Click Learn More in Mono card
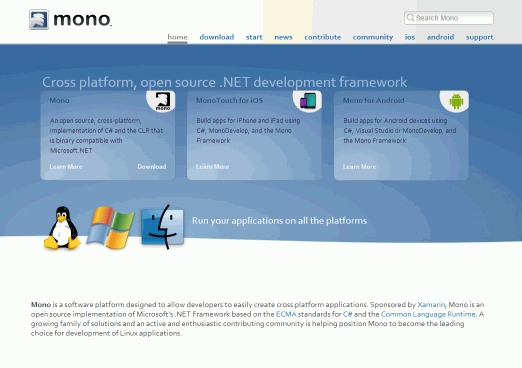Screen dimensions: 522x368 click(66, 167)
